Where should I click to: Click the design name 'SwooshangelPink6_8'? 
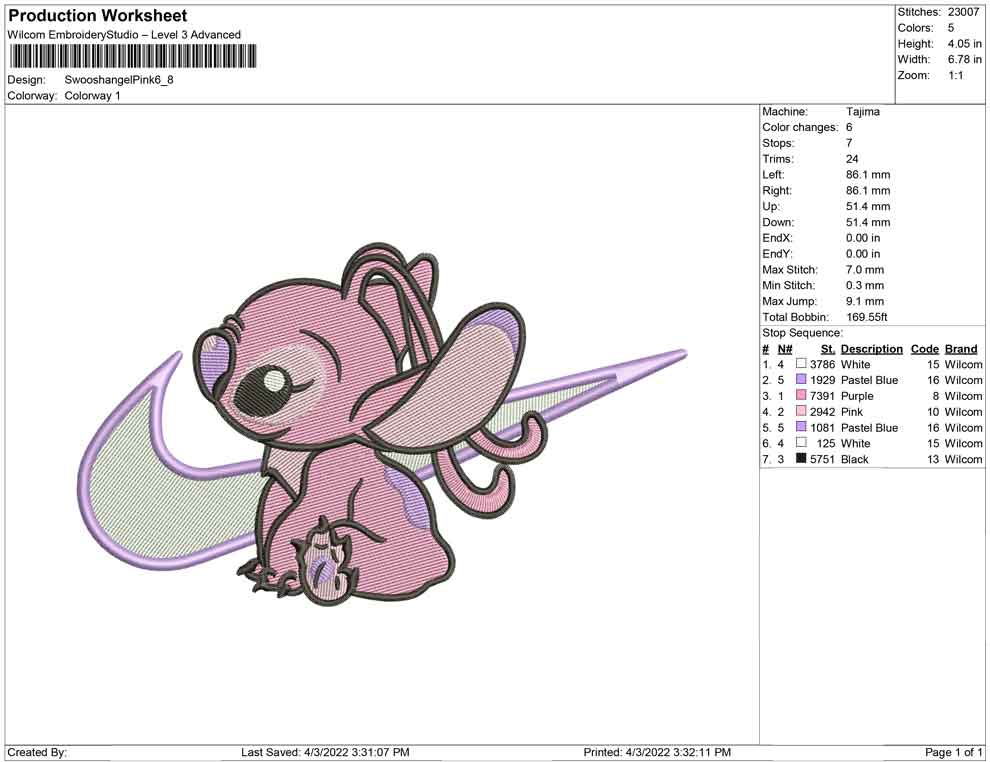tap(119, 80)
